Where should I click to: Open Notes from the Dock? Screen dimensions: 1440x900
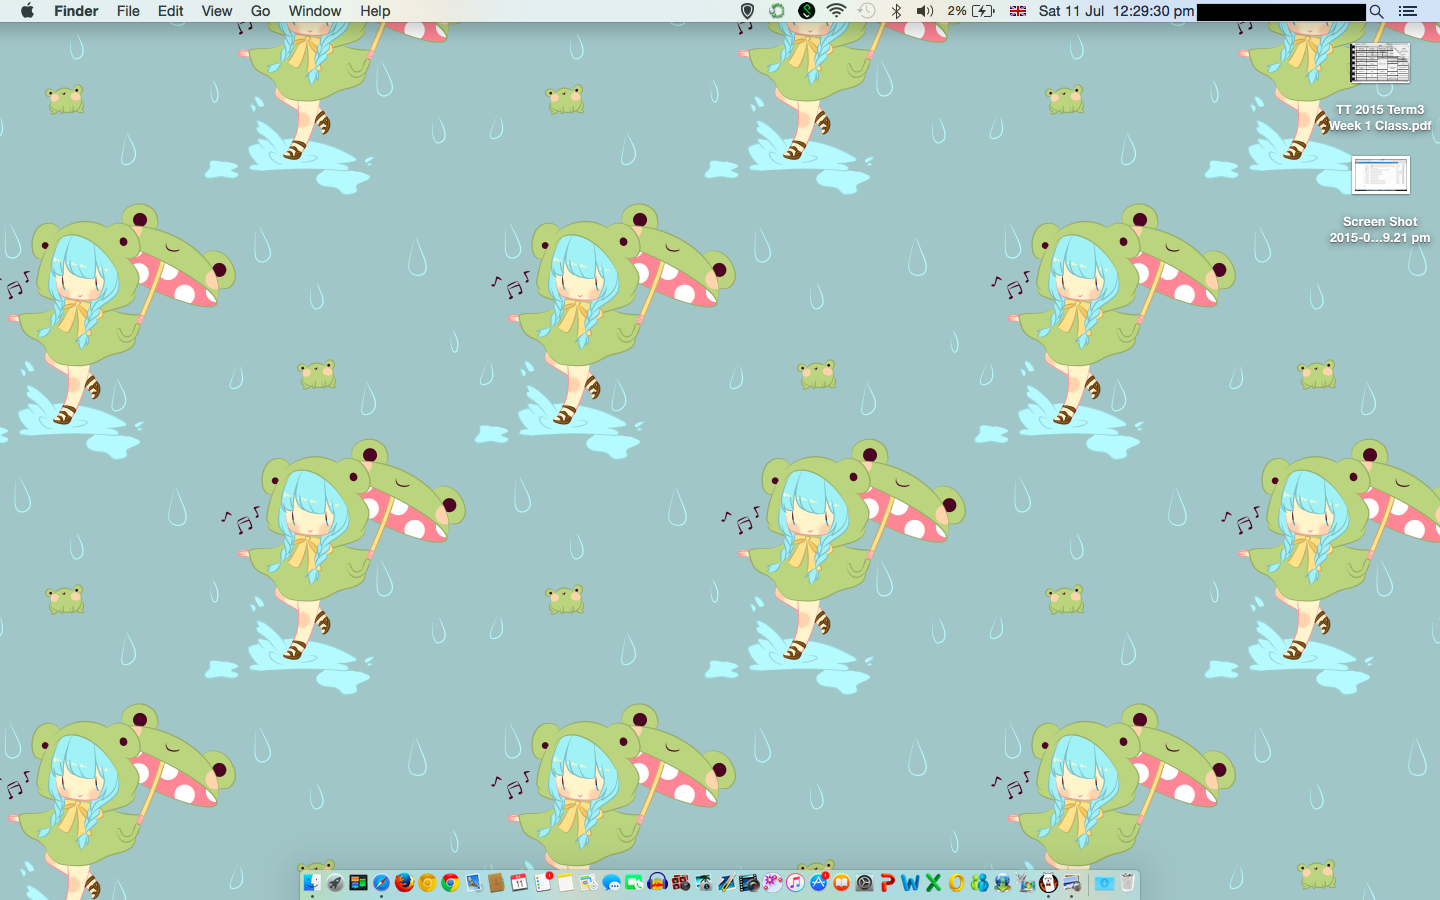(565, 883)
